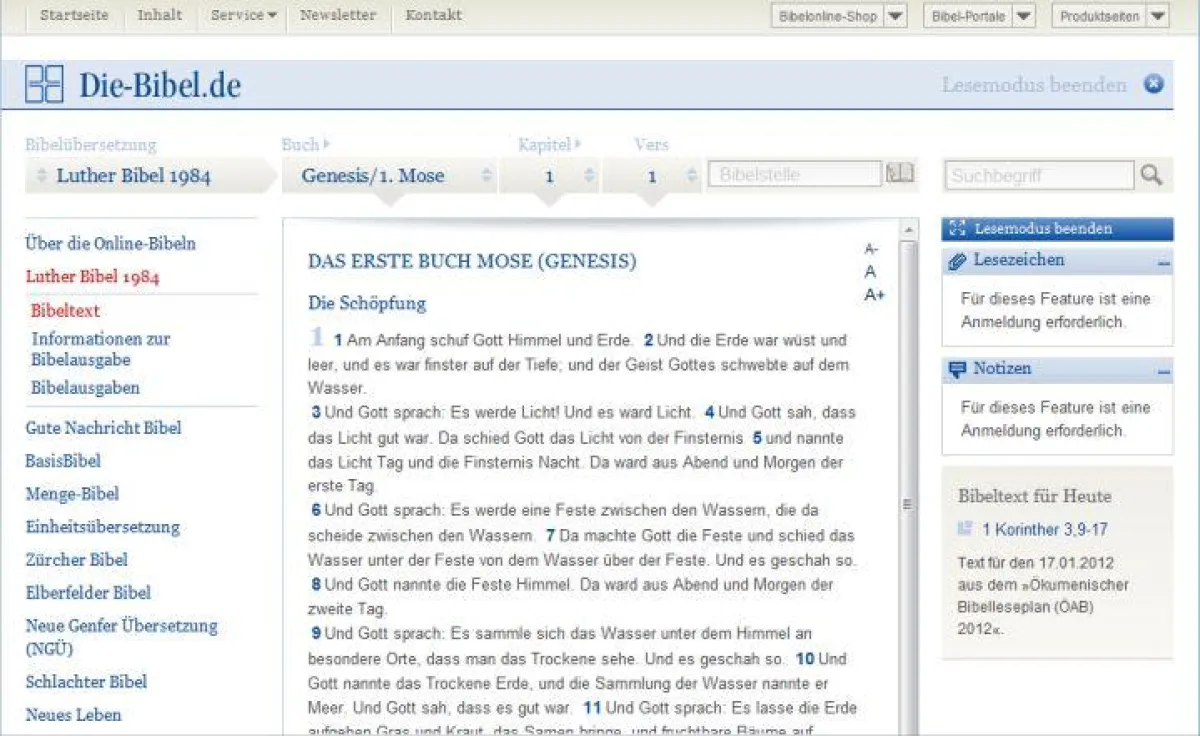Click the Kapitel label arrow
The image size is (1200, 736).
577,145
